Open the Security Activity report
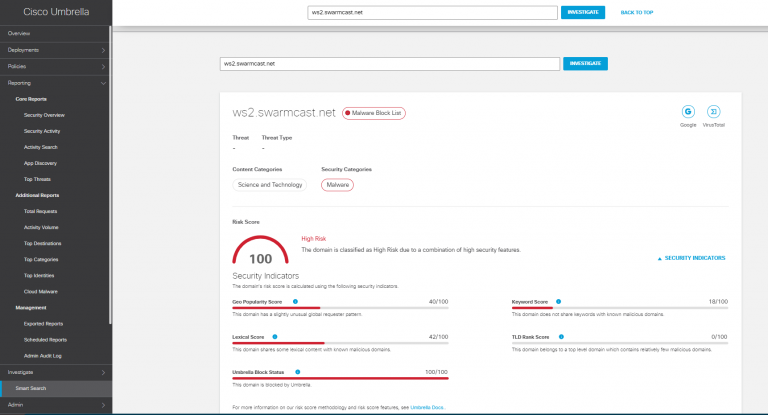Viewport: 768px width, 415px height. tap(42, 131)
